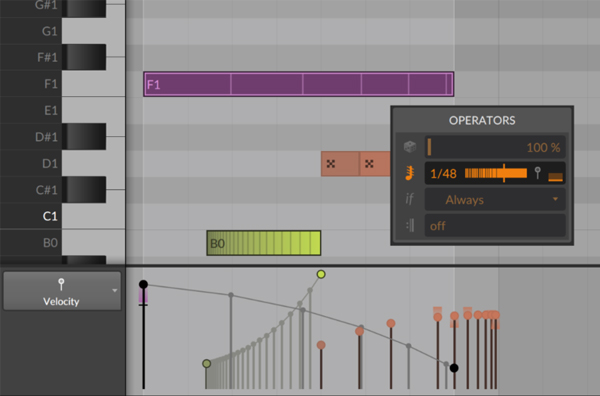The height and width of the screenshot is (396, 600).
Task: Click the Recurrence 'off' field
Action: click(495, 225)
